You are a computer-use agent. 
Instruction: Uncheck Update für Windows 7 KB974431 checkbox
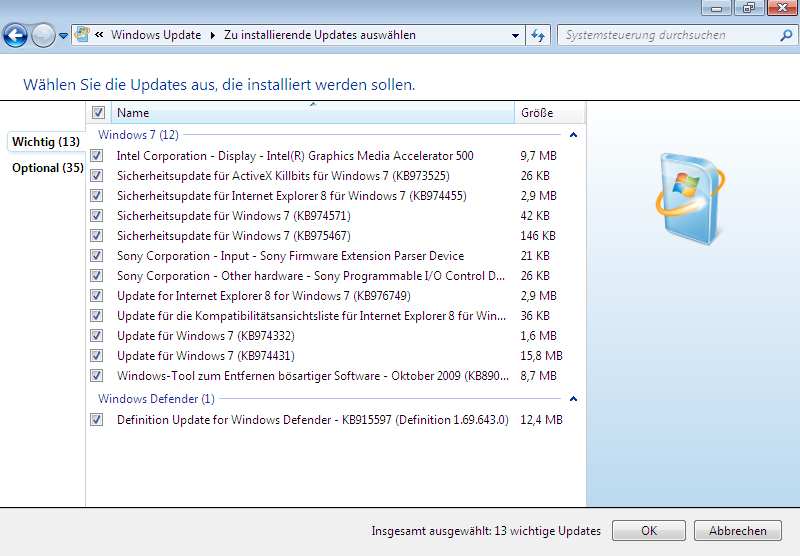[x=96, y=356]
